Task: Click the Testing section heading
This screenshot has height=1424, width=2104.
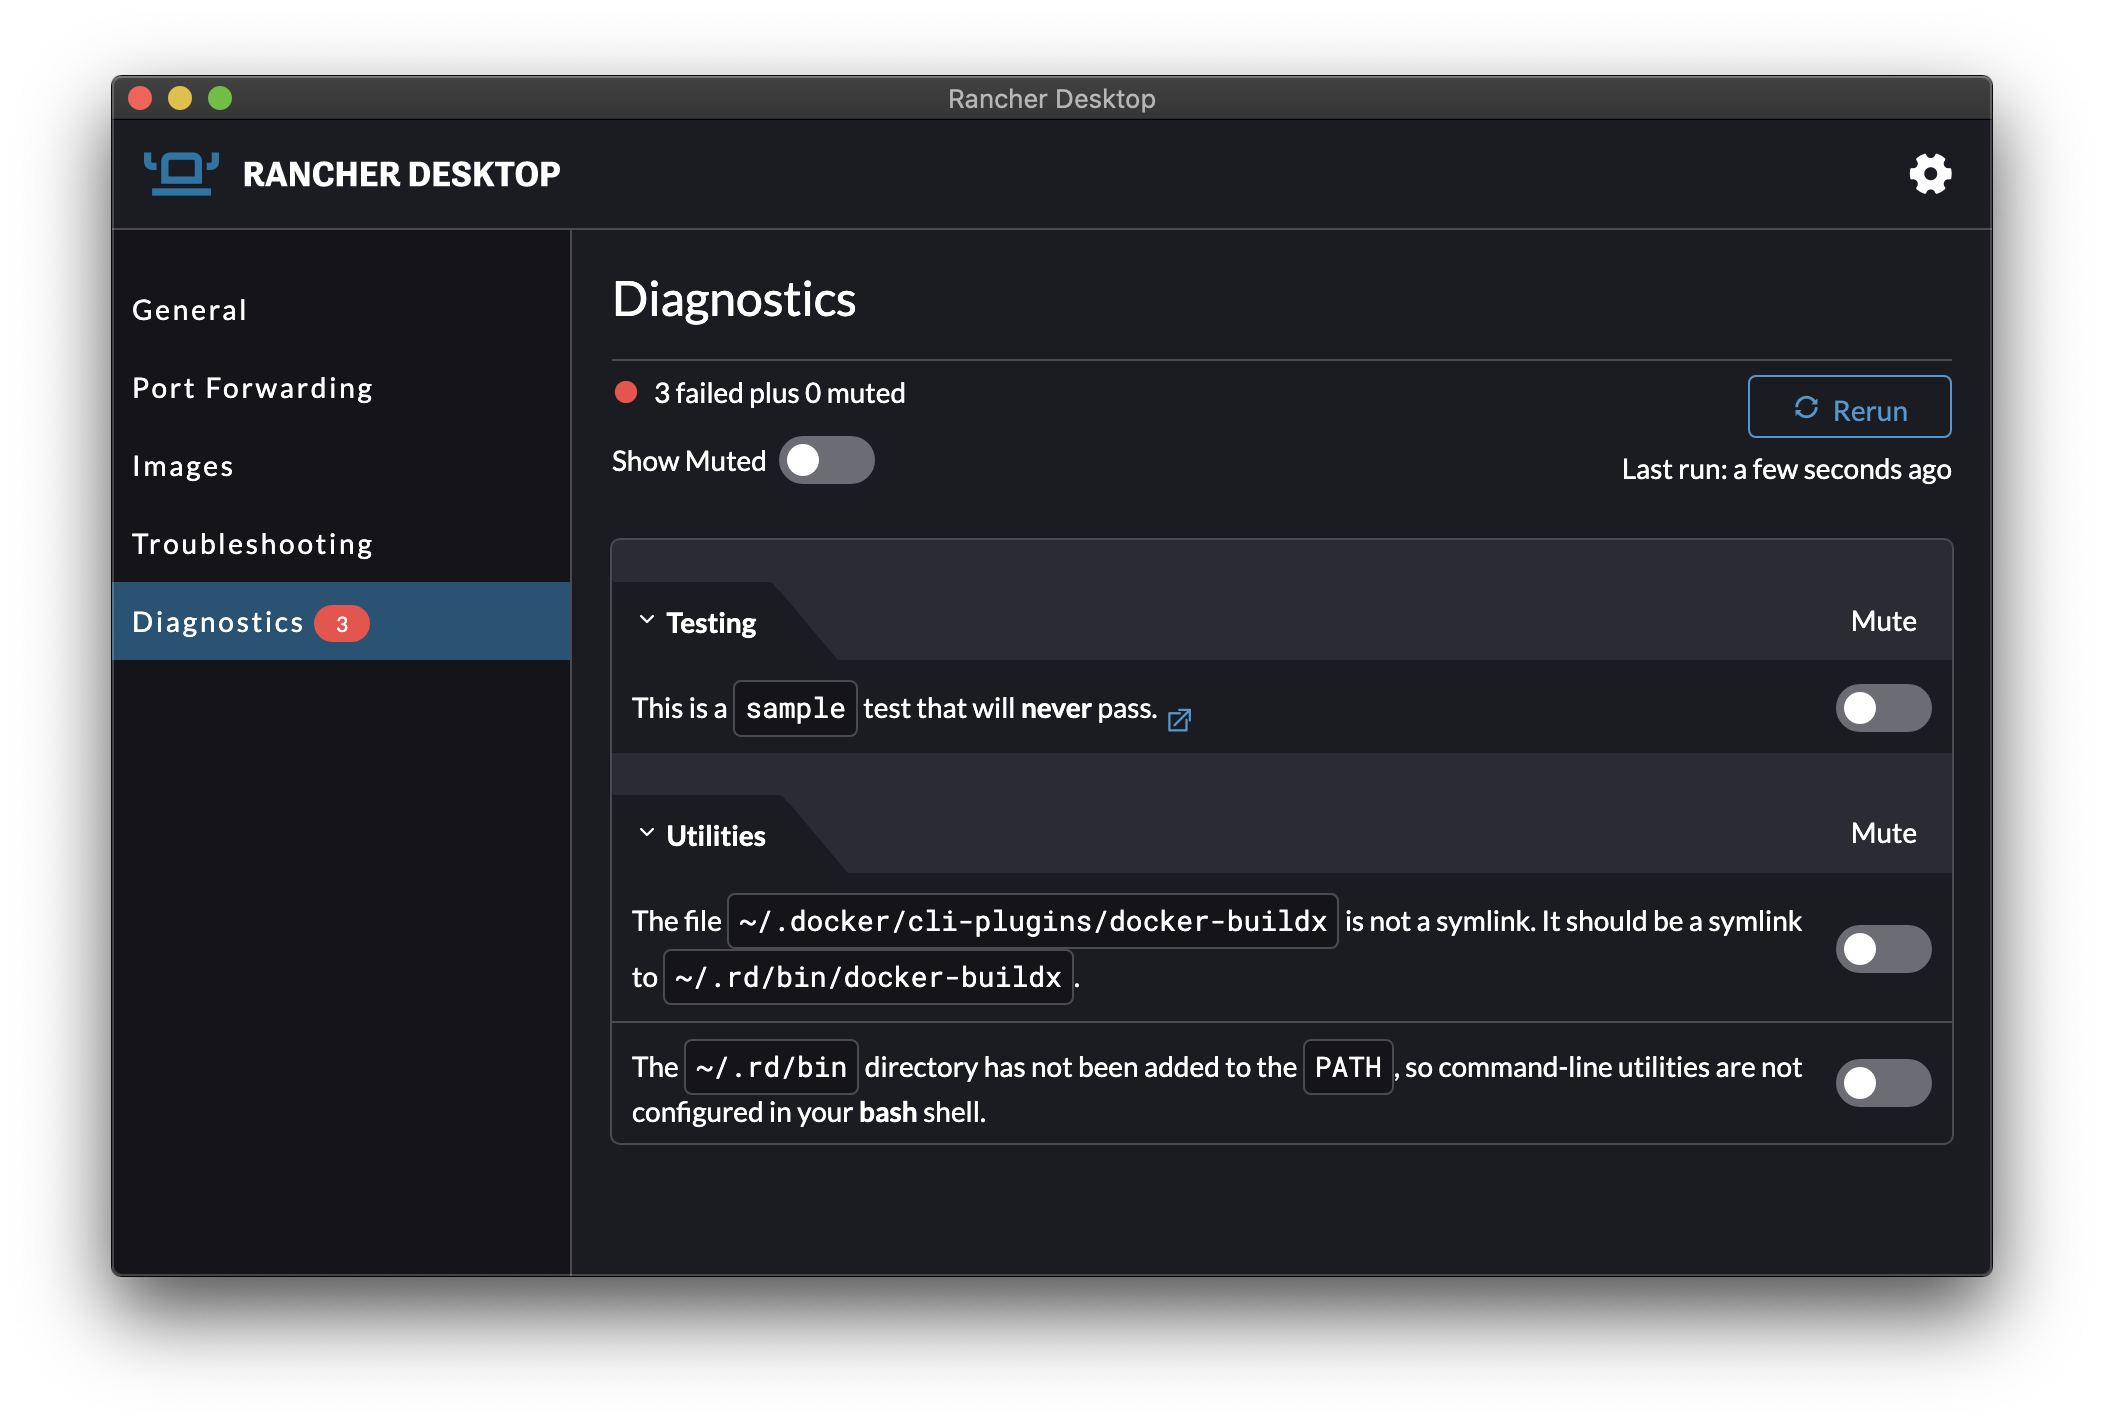Action: (711, 623)
